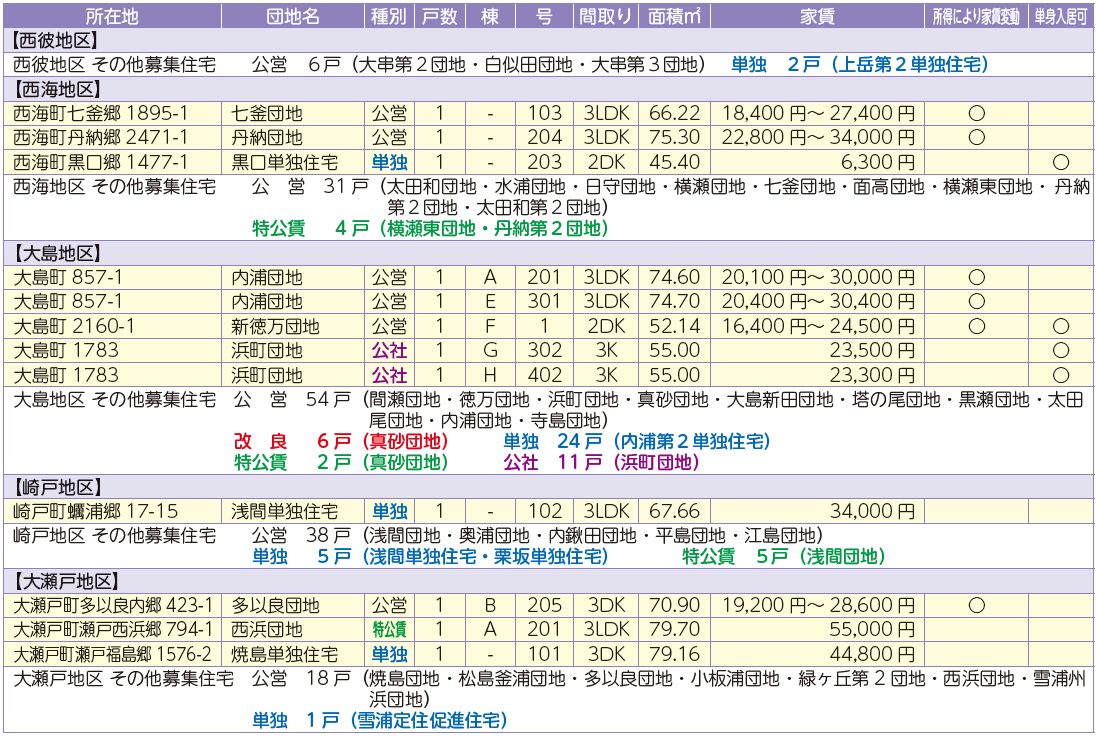Click the 所在地 column header
Screen dimensions: 1097x737
[112, 16]
